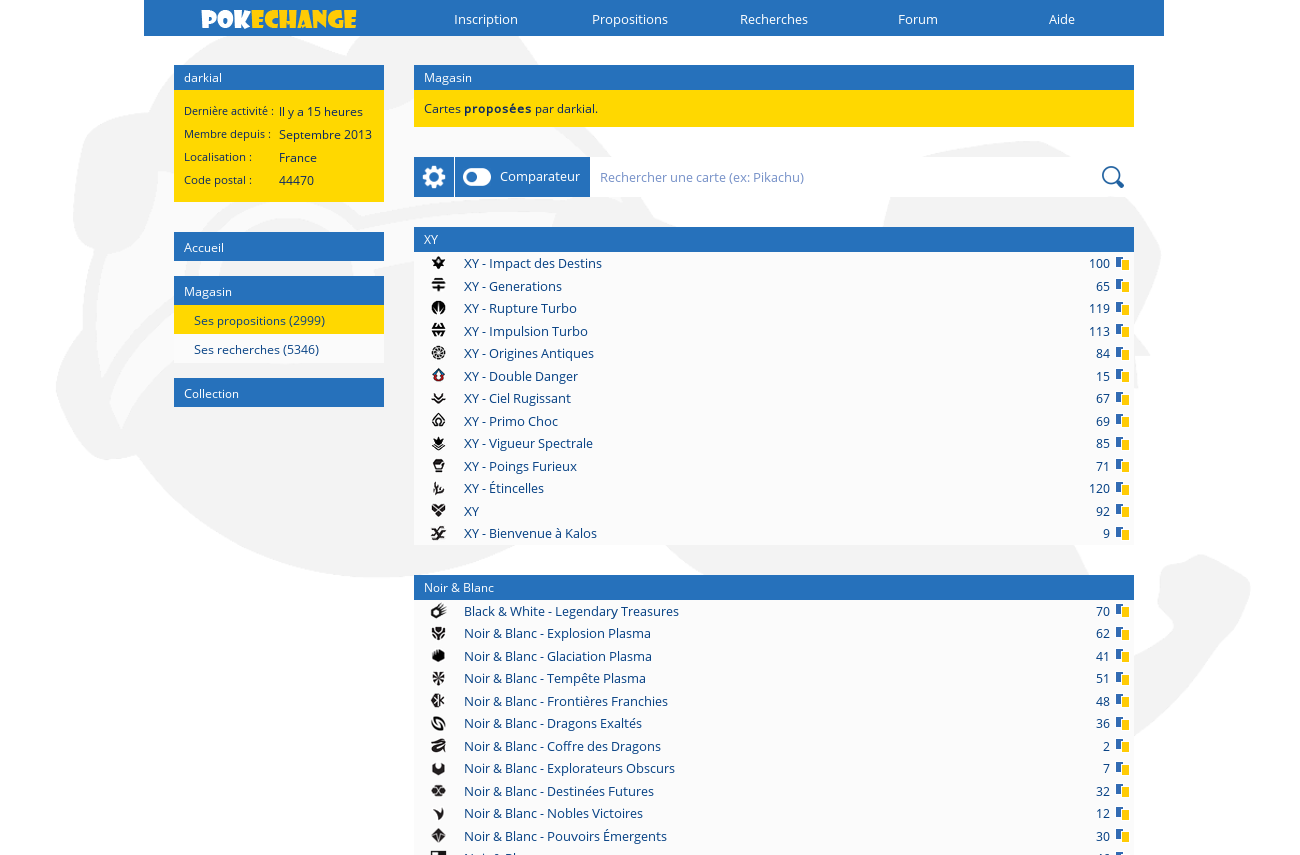Viewport: 1300px width, 855px height.
Task: Click the cards icon on XY - Generations row
Action: coord(1122,286)
